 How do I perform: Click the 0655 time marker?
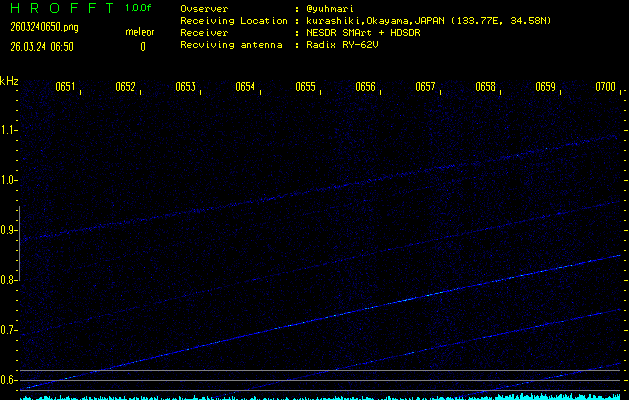[305, 87]
